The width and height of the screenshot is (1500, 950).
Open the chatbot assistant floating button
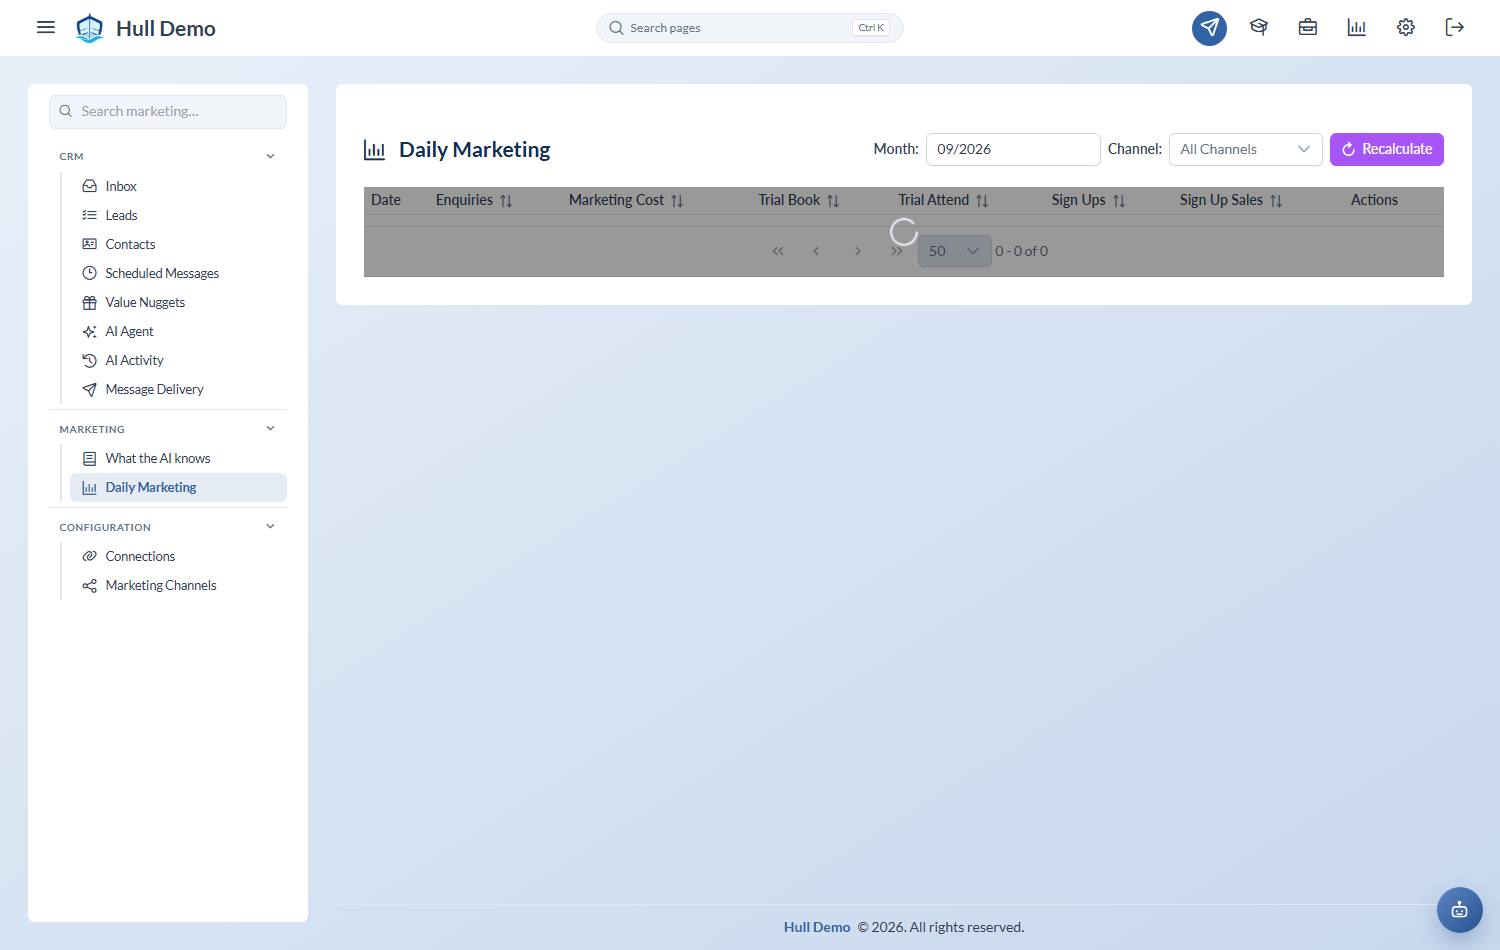tap(1459, 910)
